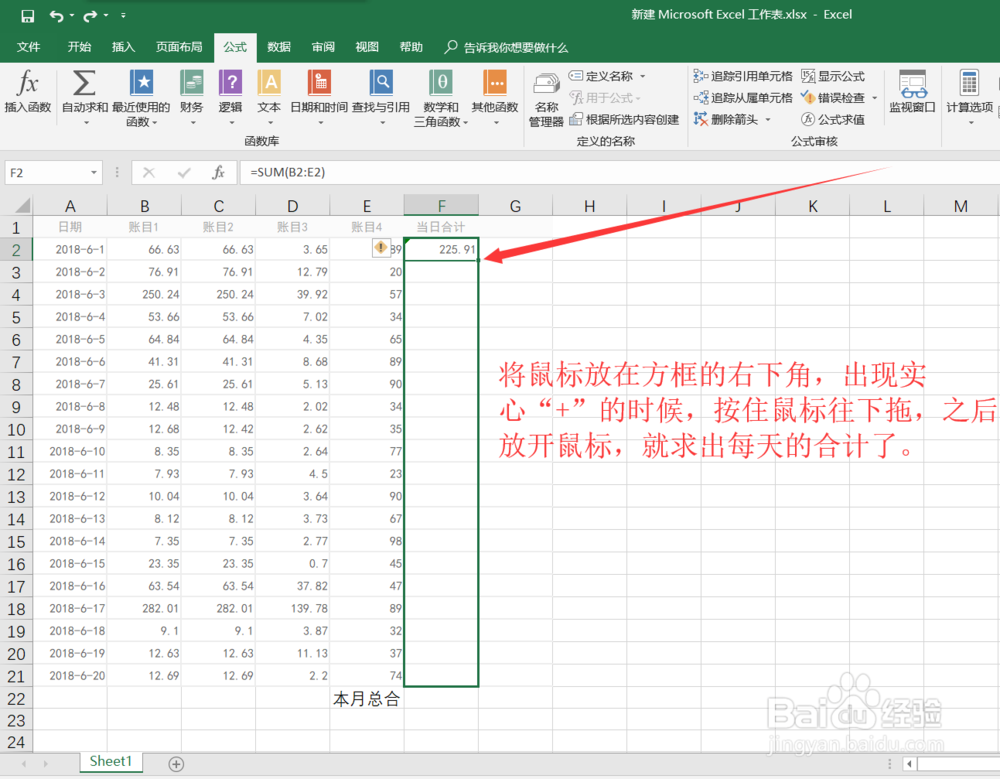Click cell containing 本月总合
This screenshot has height=779, width=1000.
click(366, 699)
